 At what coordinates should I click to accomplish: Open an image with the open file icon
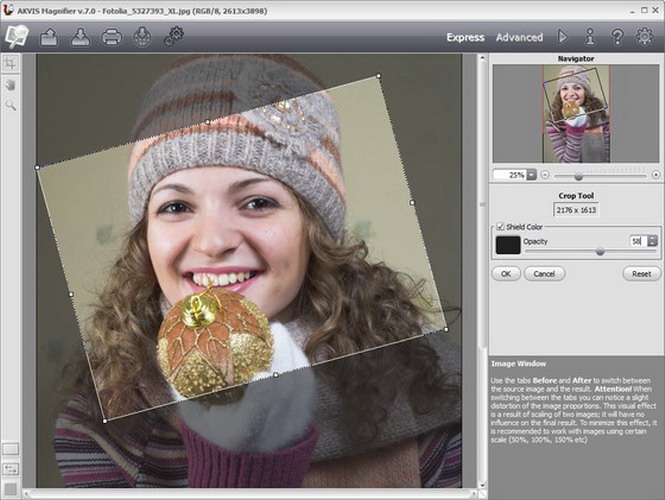point(49,37)
